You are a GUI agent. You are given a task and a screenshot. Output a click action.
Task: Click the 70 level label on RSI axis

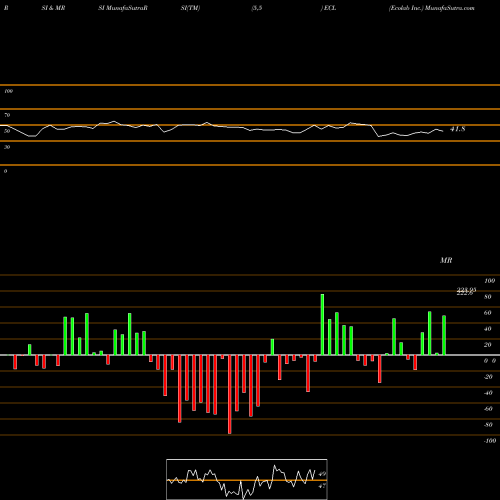click(x=7, y=115)
